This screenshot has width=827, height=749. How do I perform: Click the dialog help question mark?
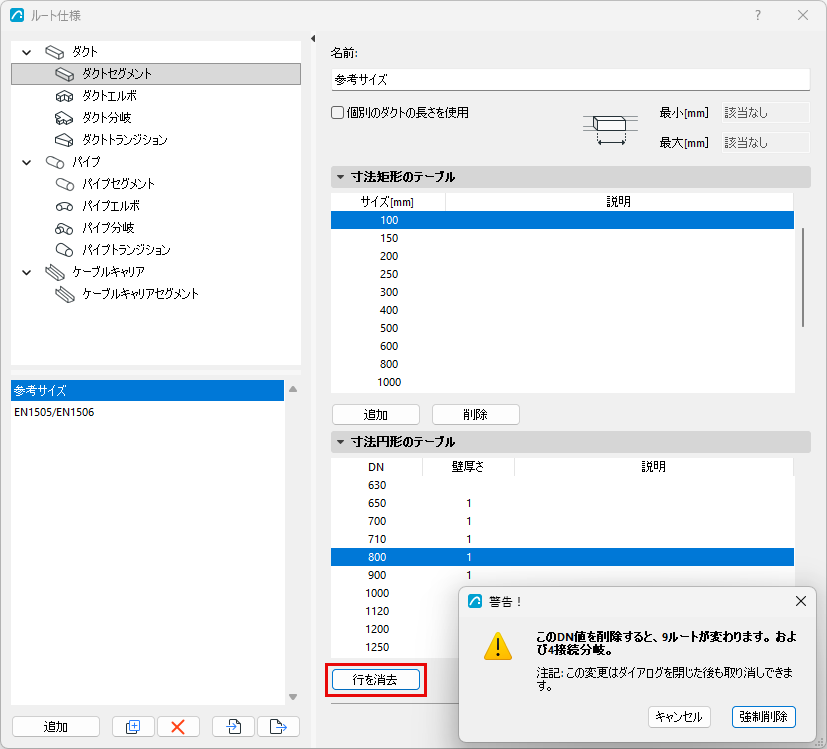coord(758,15)
